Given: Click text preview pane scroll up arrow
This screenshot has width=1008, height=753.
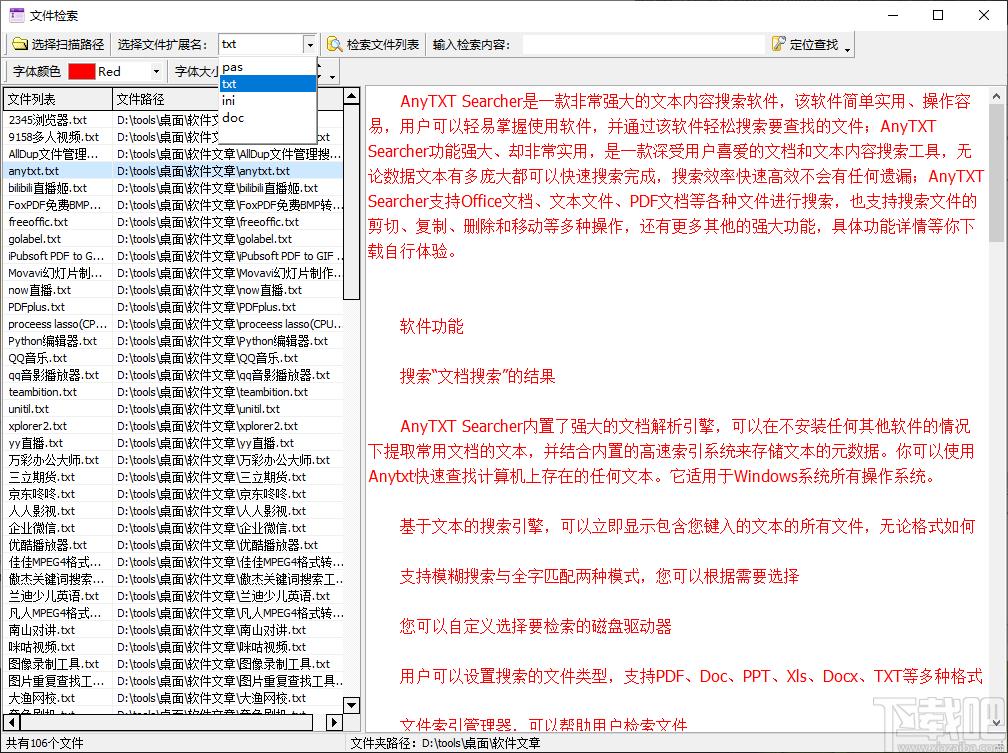Looking at the screenshot, I should [997, 96].
